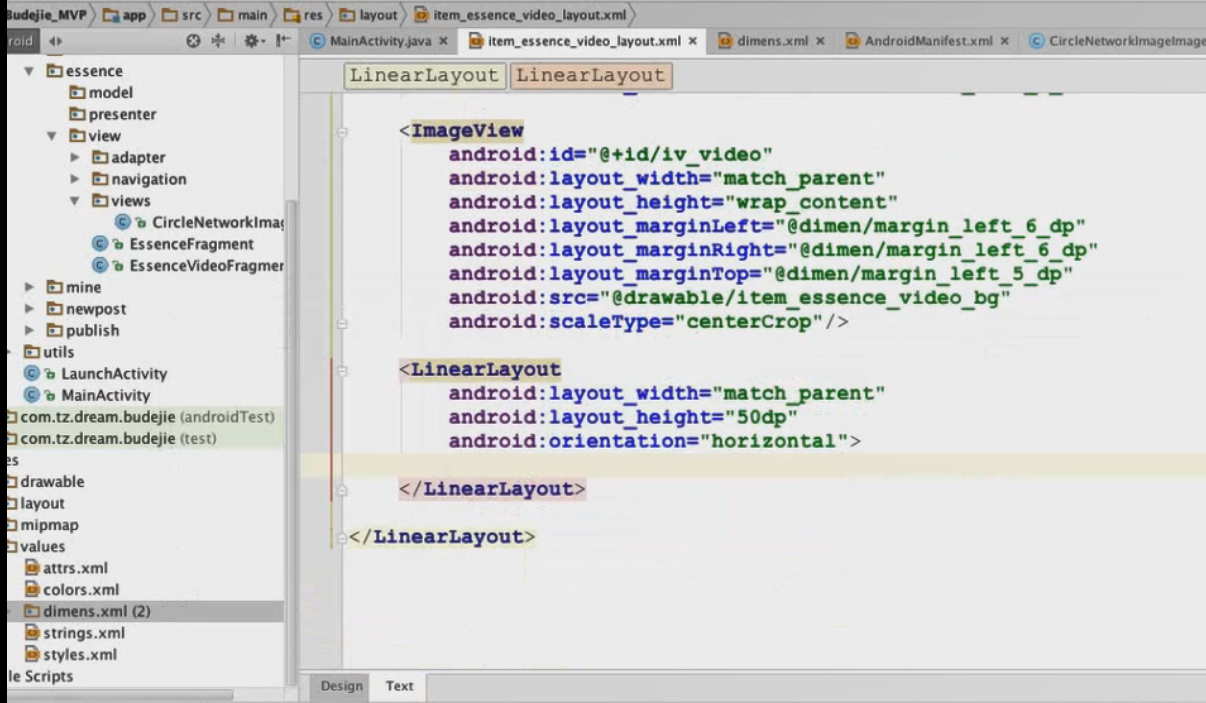1206x703 pixels.
Task: Select the values folder in project tree
Action: [36, 547]
